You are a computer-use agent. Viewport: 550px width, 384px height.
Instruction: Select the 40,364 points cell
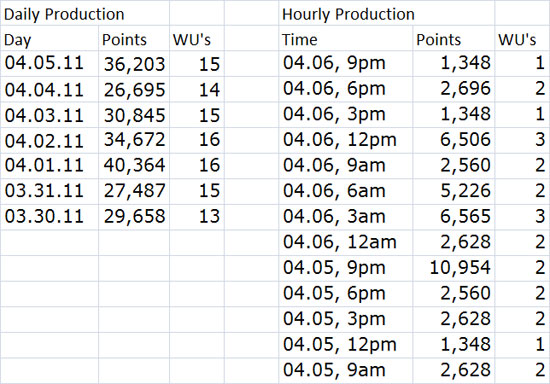point(134,166)
